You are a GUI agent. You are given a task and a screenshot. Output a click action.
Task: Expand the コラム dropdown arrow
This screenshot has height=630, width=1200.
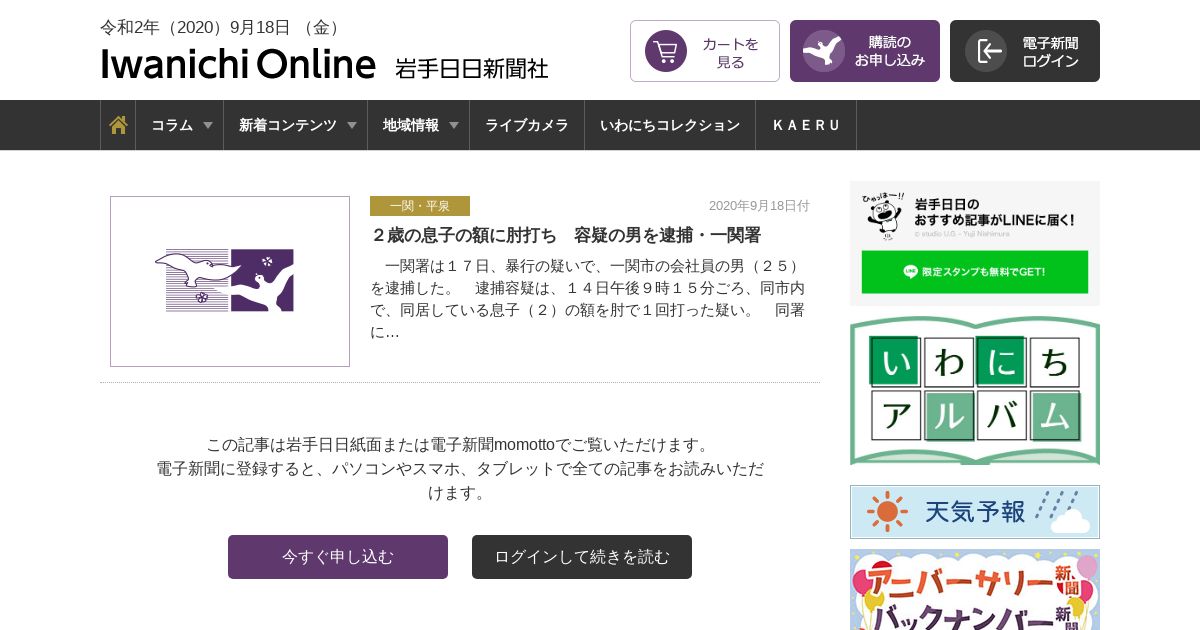point(208,125)
